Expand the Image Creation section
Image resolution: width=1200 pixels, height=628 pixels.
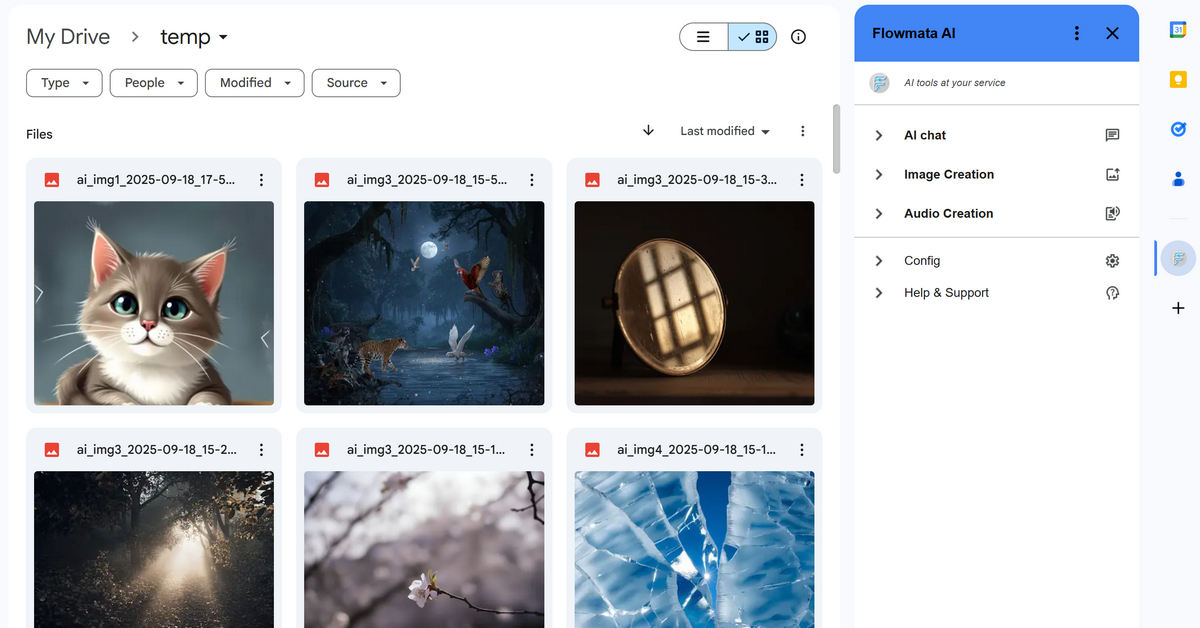(948, 174)
